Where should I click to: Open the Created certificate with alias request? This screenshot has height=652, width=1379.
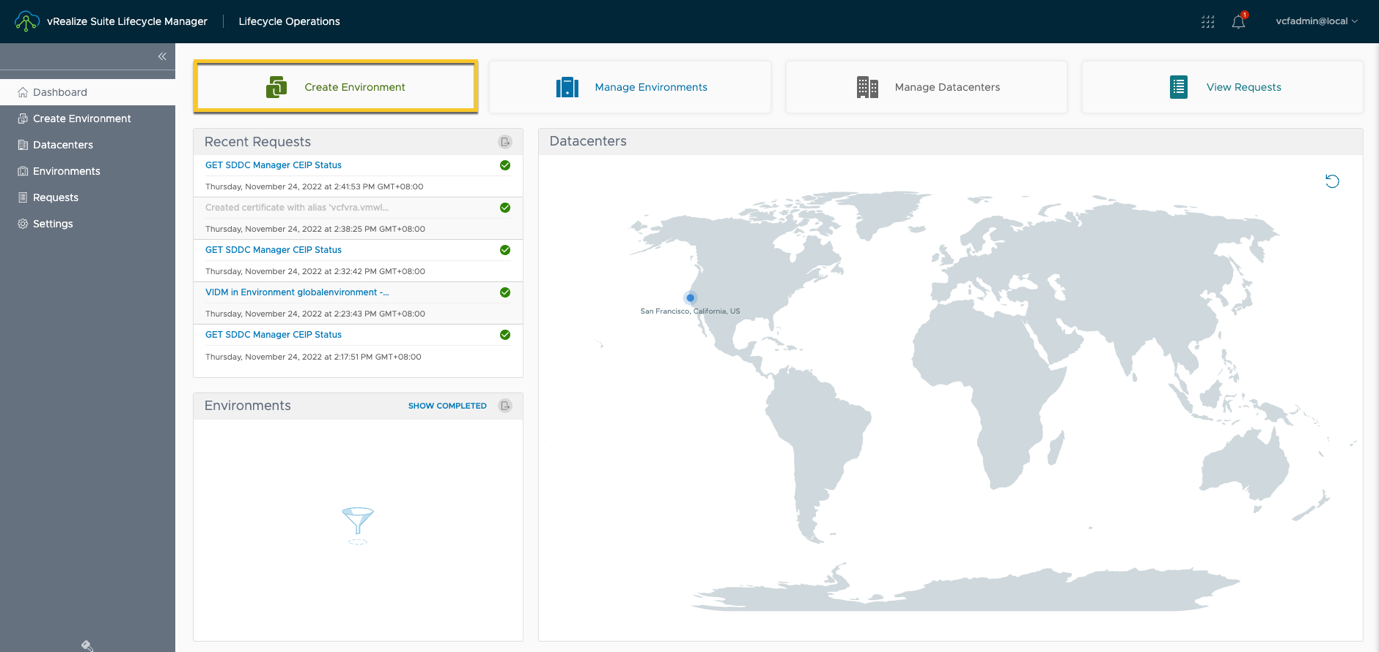(297, 208)
